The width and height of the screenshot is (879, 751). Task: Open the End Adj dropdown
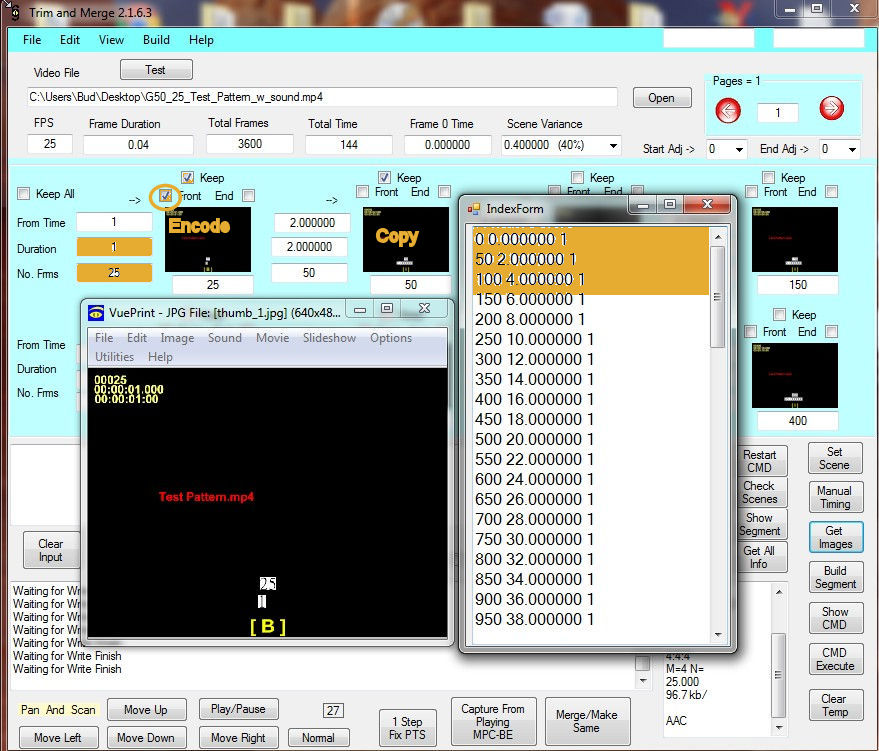852,150
